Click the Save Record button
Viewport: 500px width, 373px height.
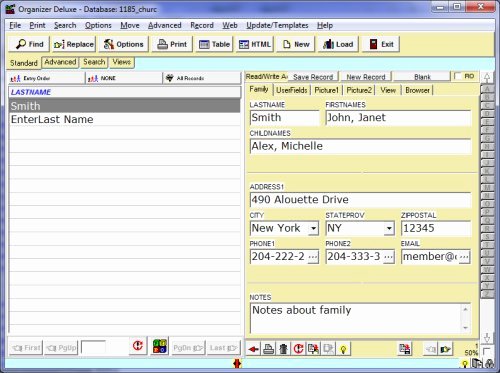313,77
